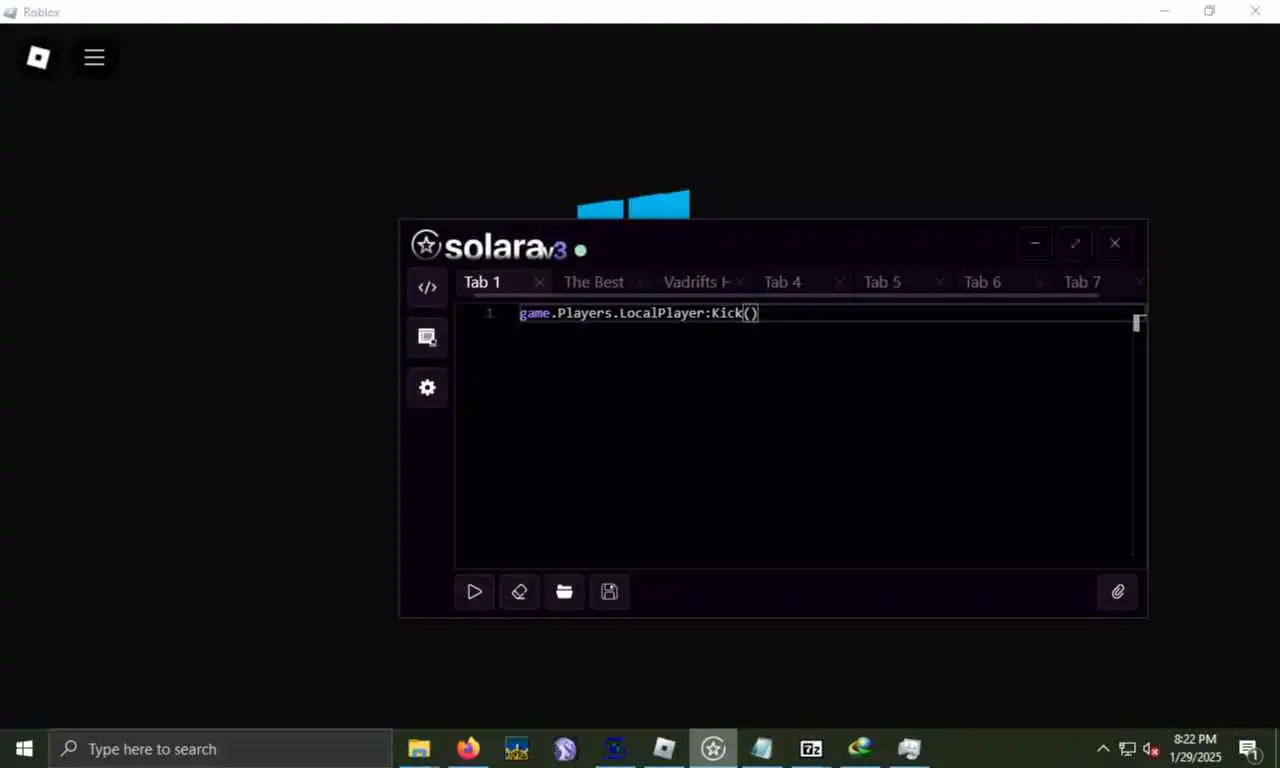Switch to Tab 5
This screenshot has width=1280, height=768.
(x=882, y=282)
